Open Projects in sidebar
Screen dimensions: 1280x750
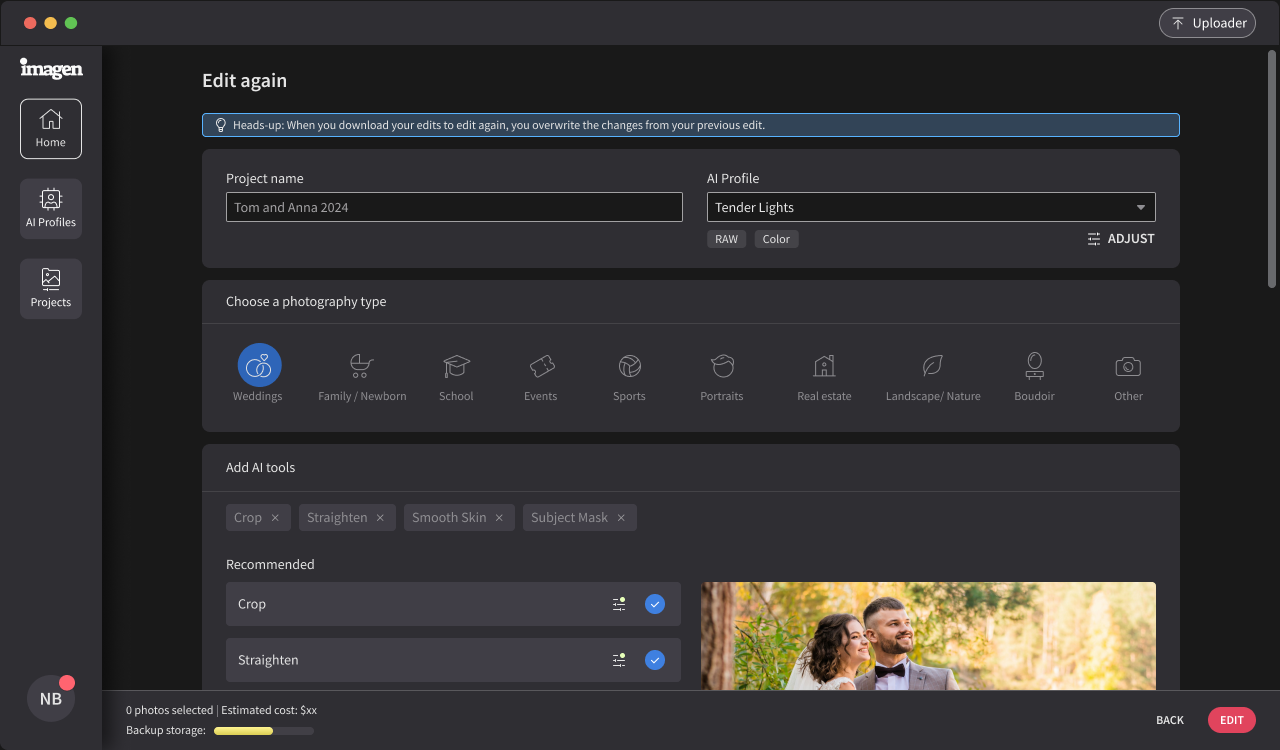[51, 289]
